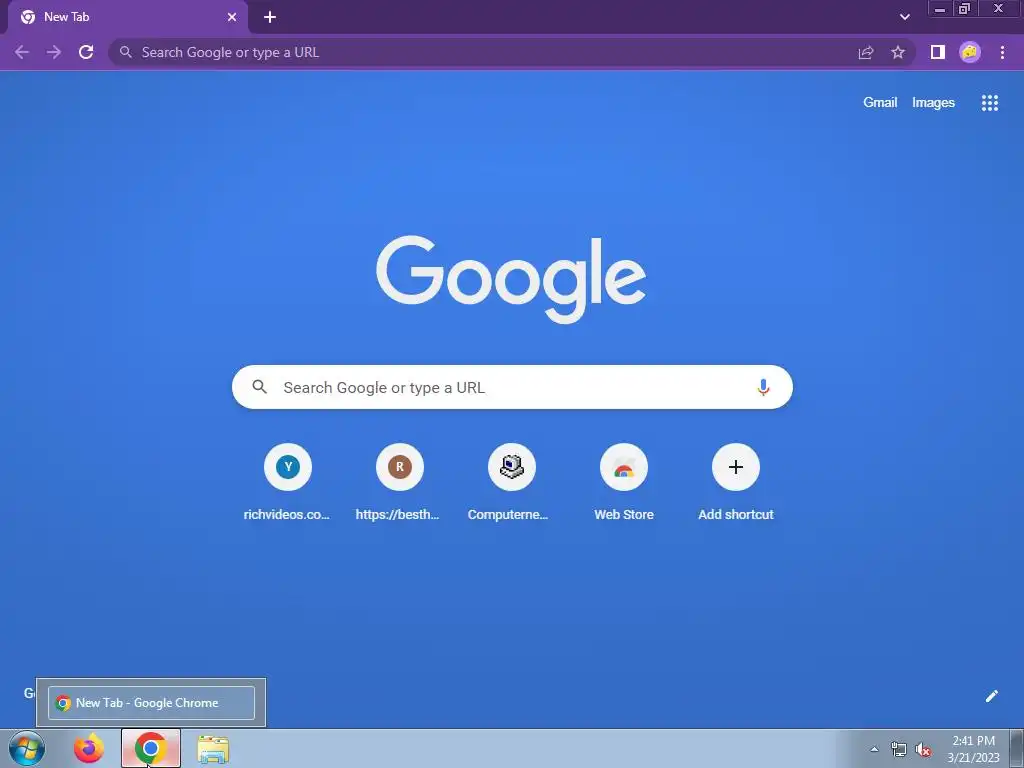The image size is (1024, 768).
Task: Open the Images link
Action: tap(933, 103)
